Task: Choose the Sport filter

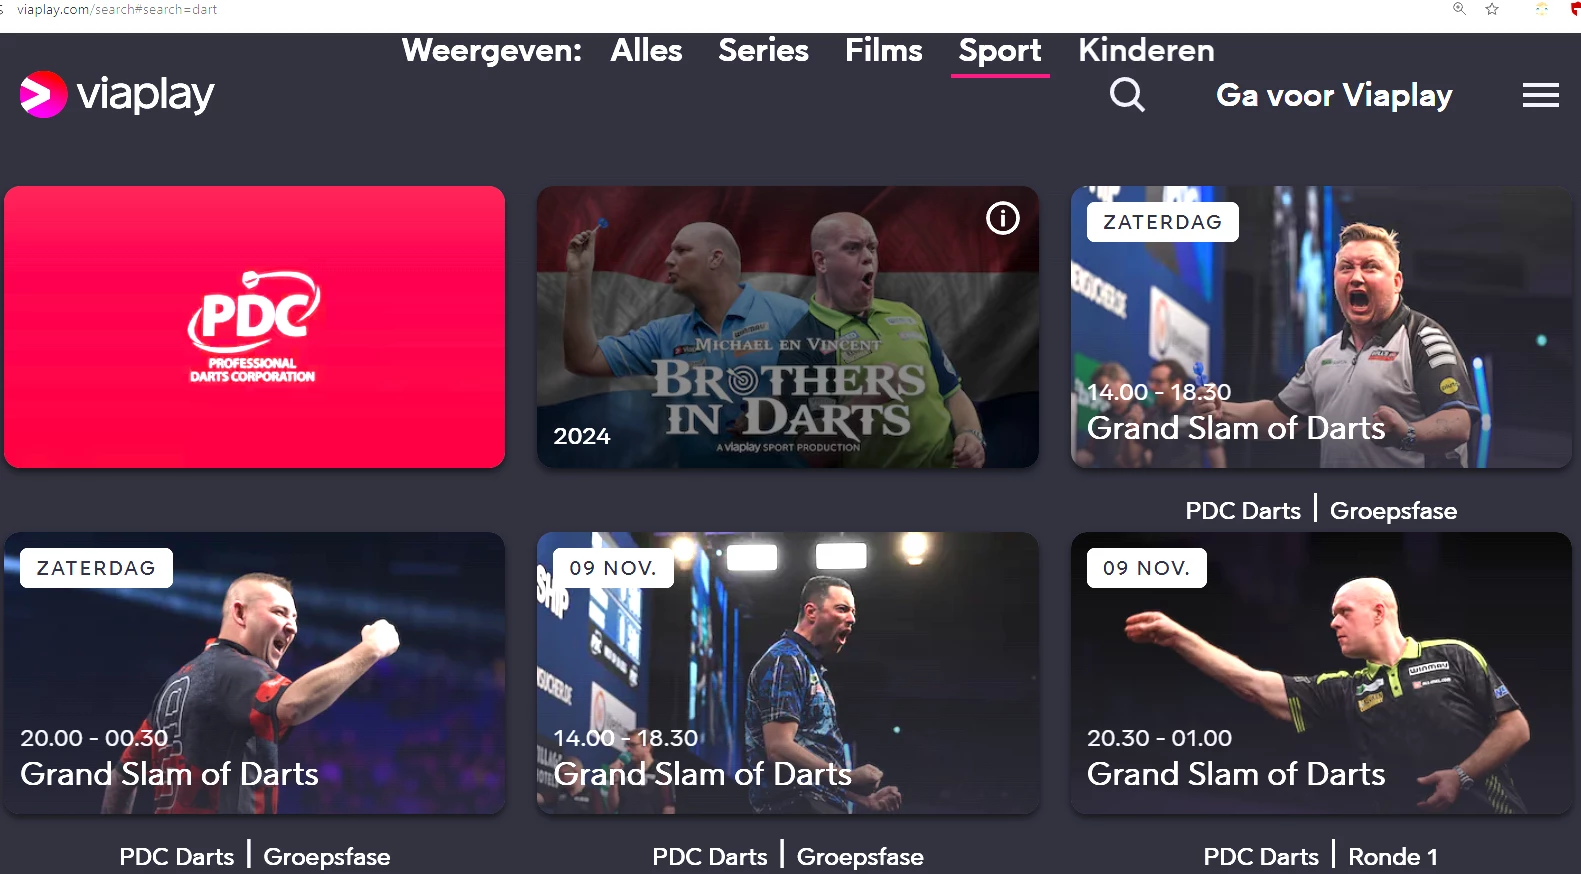Action: pyautogui.click(x=1000, y=51)
